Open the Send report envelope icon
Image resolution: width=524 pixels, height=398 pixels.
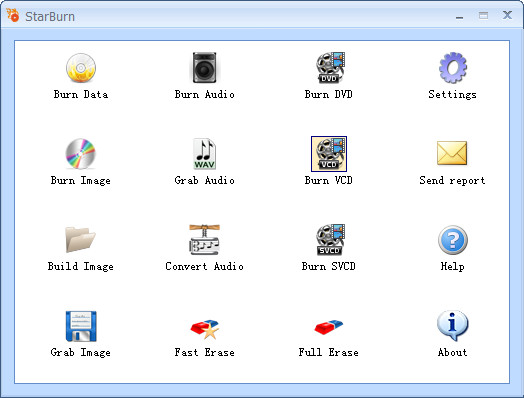tap(452, 153)
